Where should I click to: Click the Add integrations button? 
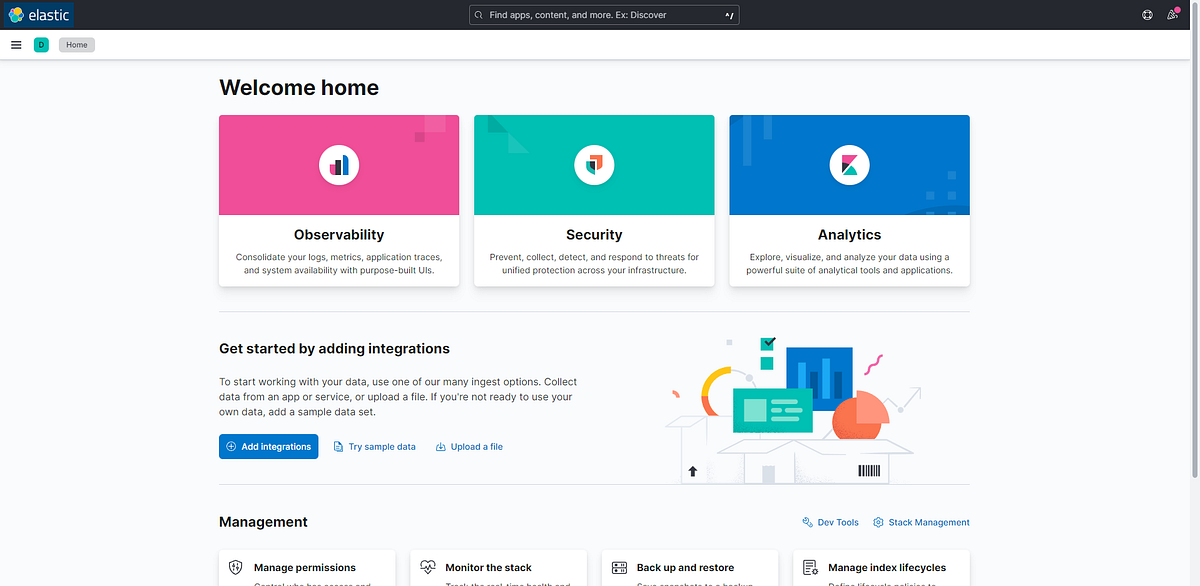(x=268, y=446)
